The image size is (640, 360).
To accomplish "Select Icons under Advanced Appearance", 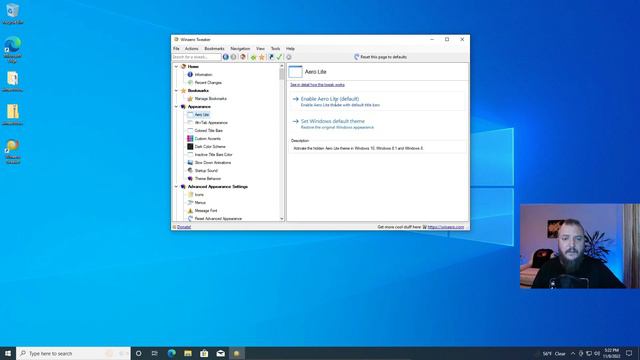I will pyautogui.click(x=199, y=195).
